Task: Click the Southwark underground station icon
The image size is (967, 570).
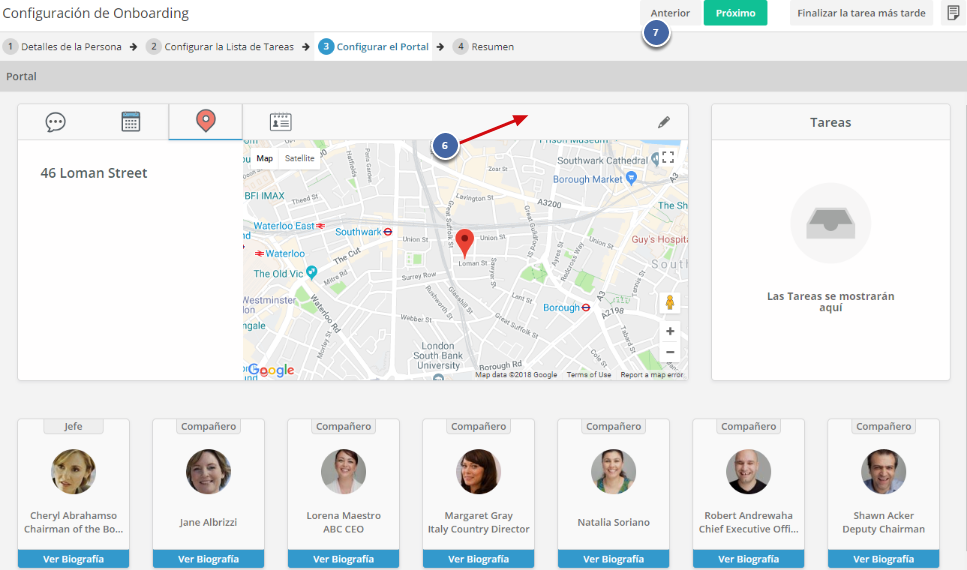Action: pyautogui.click(x=388, y=232)
